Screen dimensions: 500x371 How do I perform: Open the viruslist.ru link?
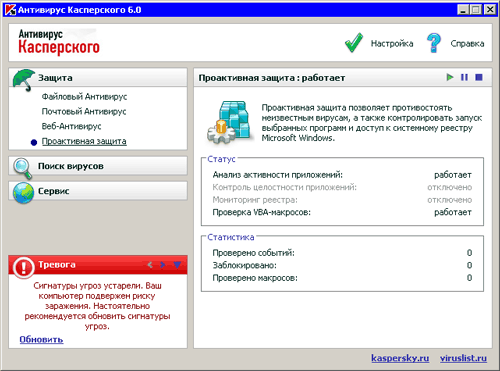pyautogui.click(x=463, y=358)
